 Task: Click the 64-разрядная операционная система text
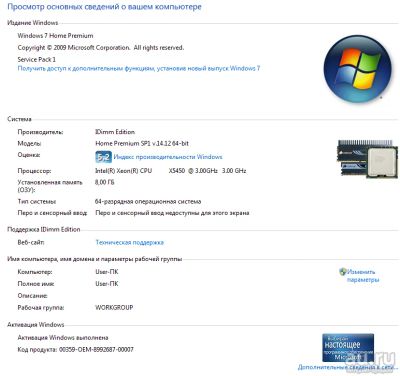[x=148, y=201]
